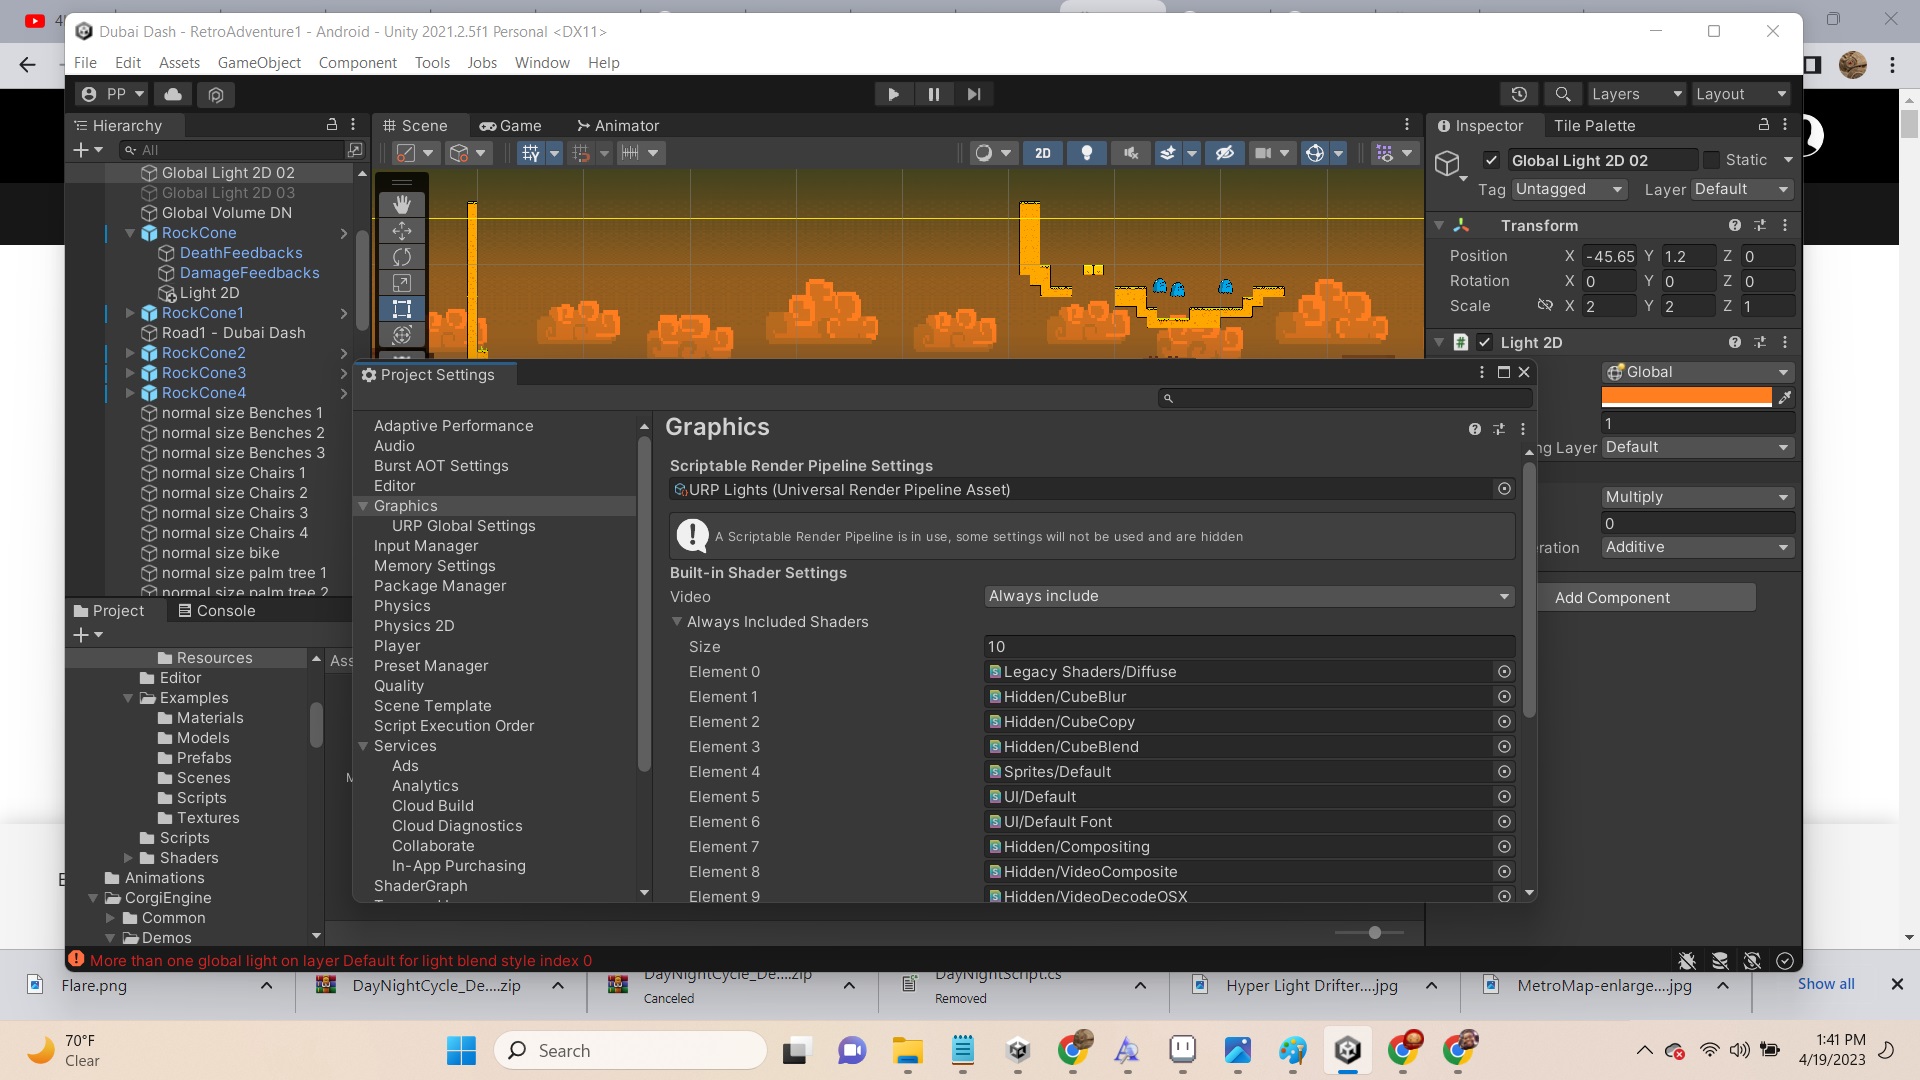Click the color eyedropper icon
Viewport: 1920px width, 1080px height.
(x=1785, y=397)
